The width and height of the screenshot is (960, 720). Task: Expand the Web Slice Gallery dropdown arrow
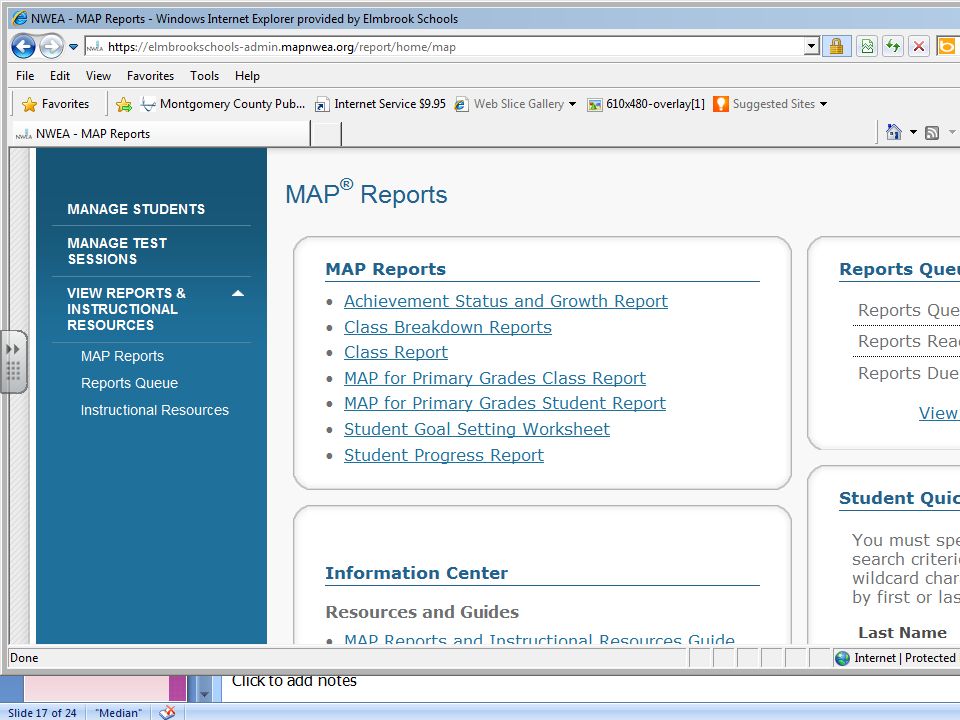[572, 104]
